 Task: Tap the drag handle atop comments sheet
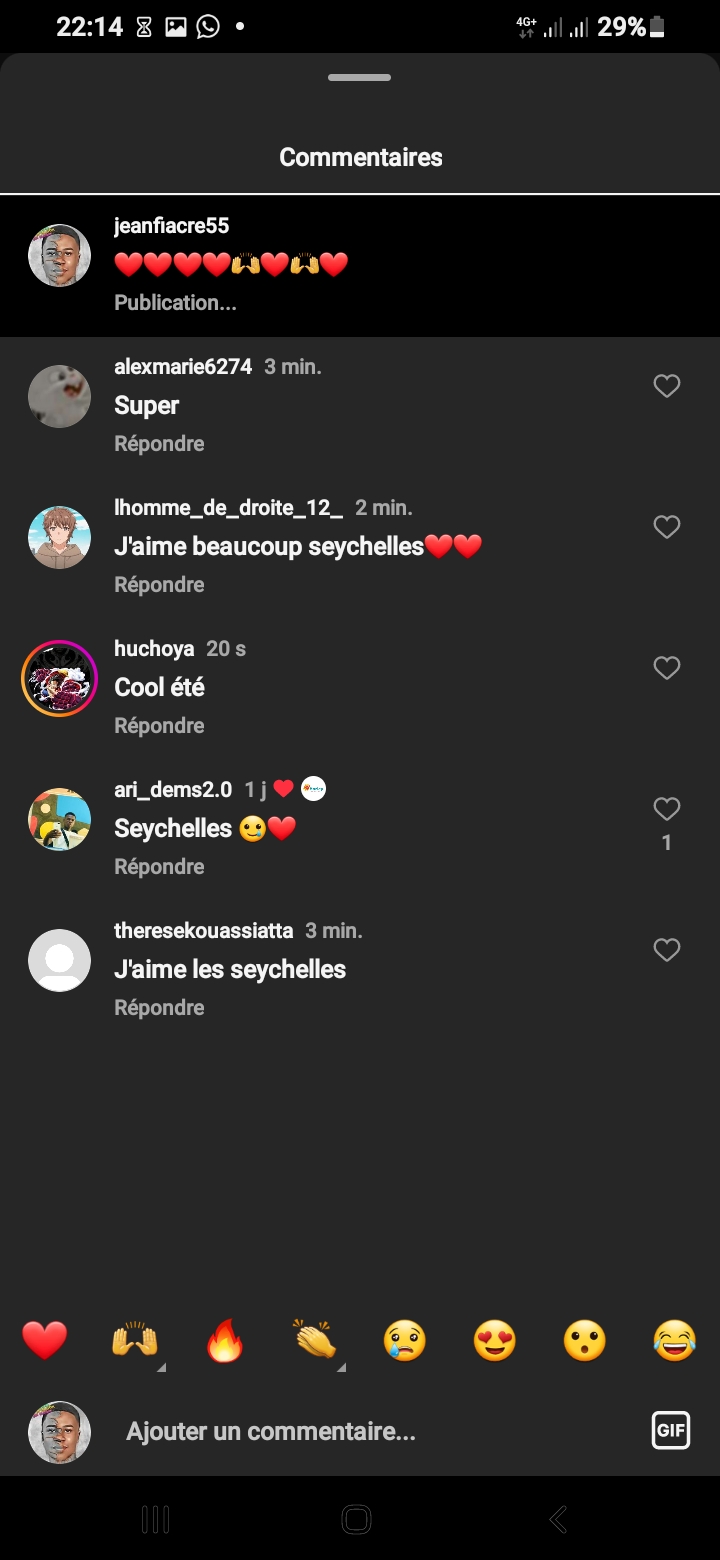pyautogui.click(x=360, y=77)
